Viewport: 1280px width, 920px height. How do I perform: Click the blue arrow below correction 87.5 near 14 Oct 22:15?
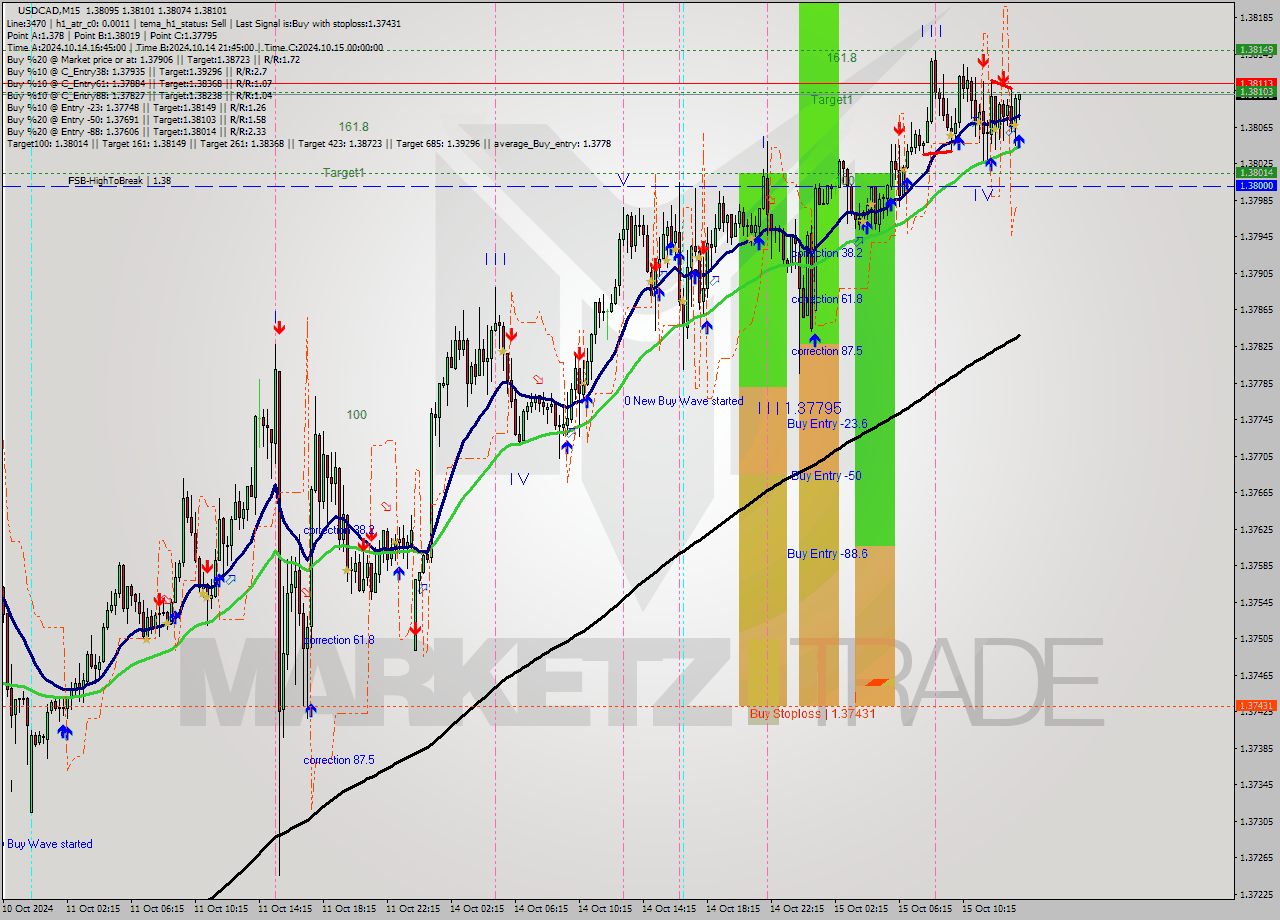tap(815, 340)
